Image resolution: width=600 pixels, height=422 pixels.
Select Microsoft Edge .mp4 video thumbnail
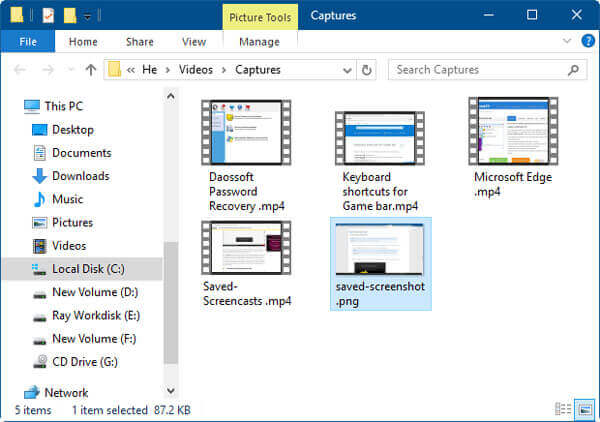point(513,131)
